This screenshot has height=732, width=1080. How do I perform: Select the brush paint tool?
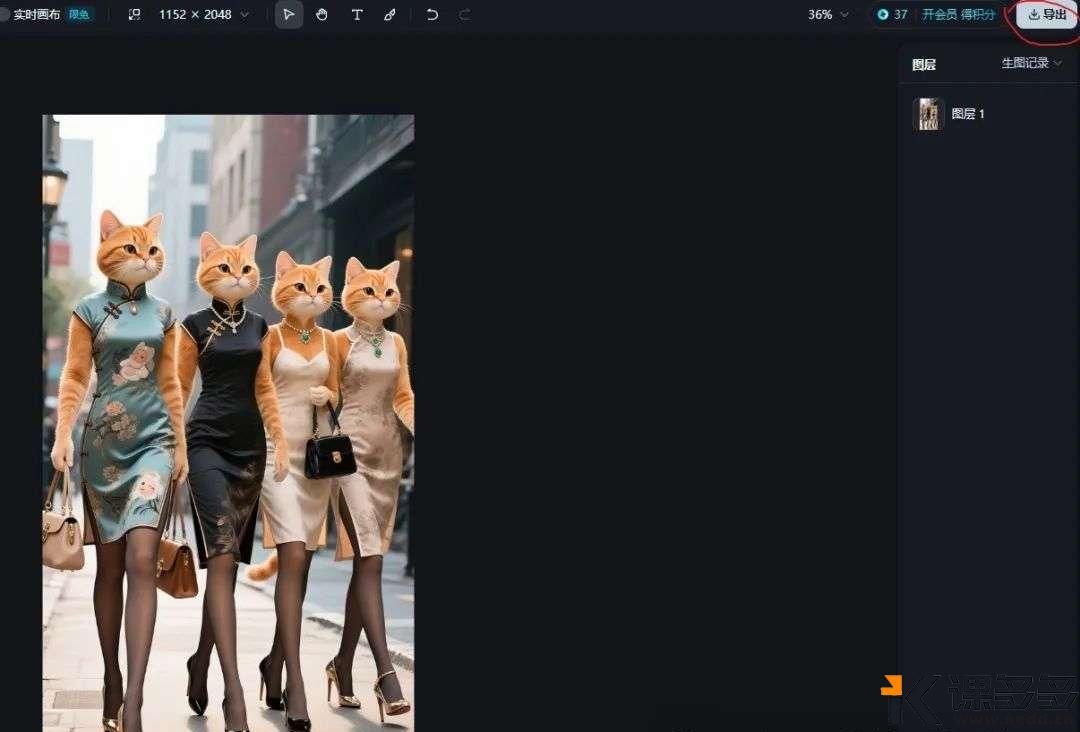[390, 15]
